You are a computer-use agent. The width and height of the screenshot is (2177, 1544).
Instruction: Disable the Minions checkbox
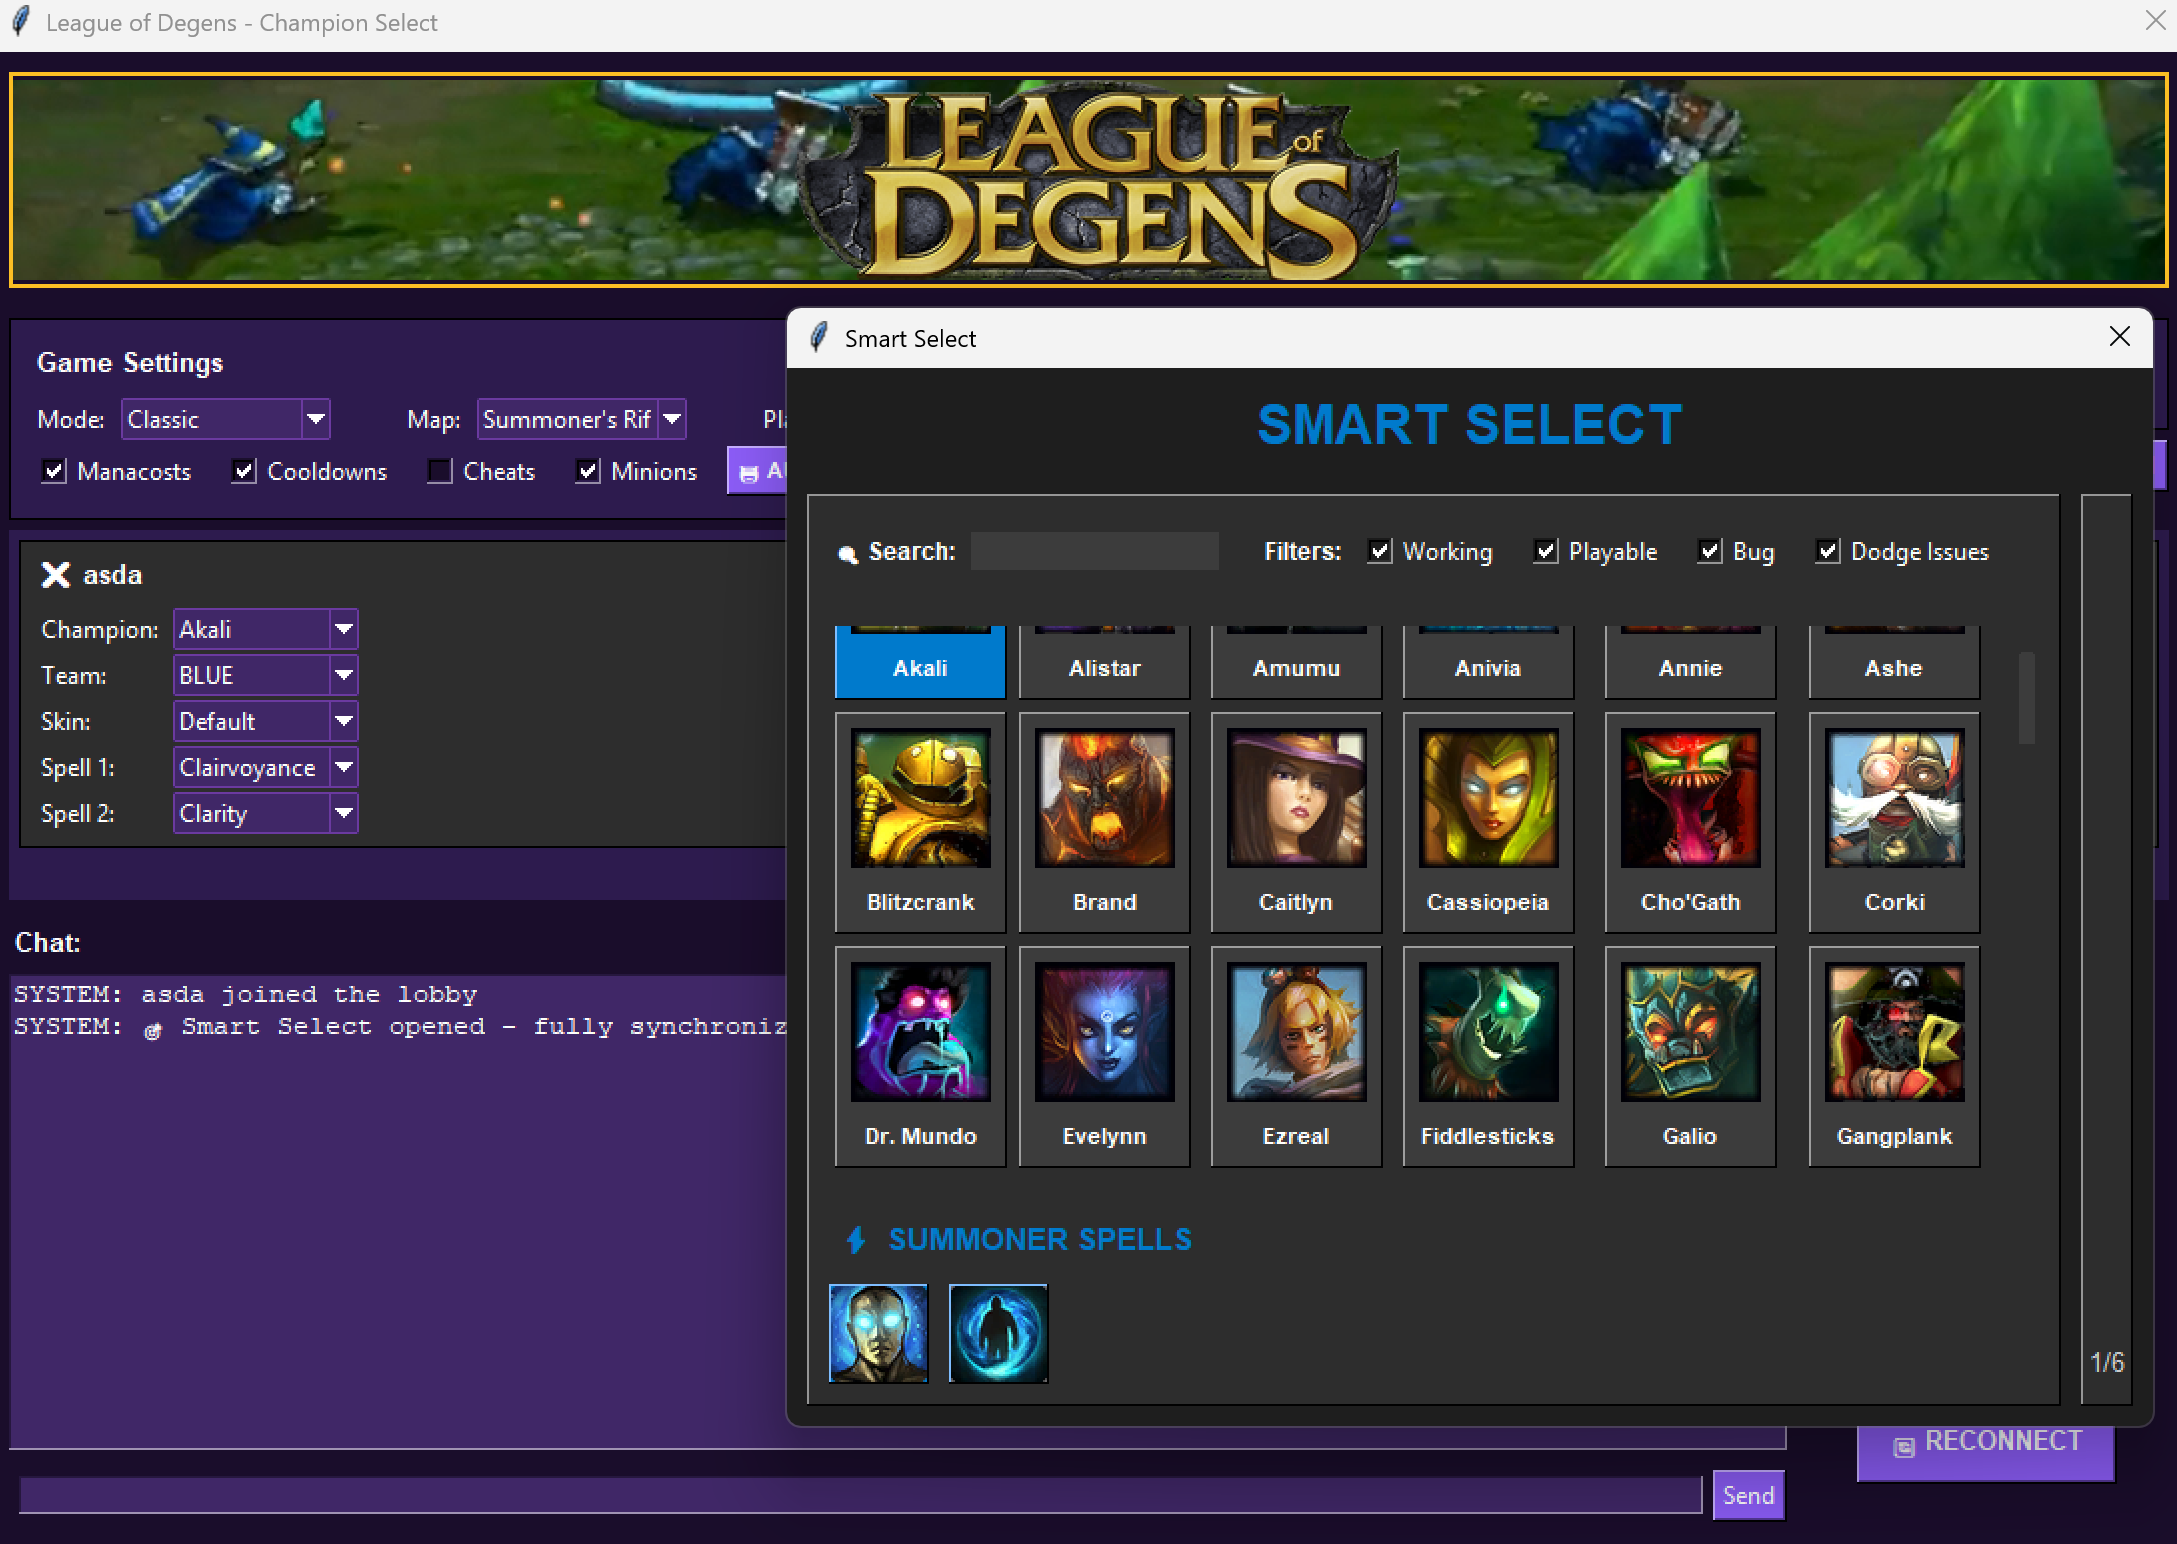click(588, 471)
